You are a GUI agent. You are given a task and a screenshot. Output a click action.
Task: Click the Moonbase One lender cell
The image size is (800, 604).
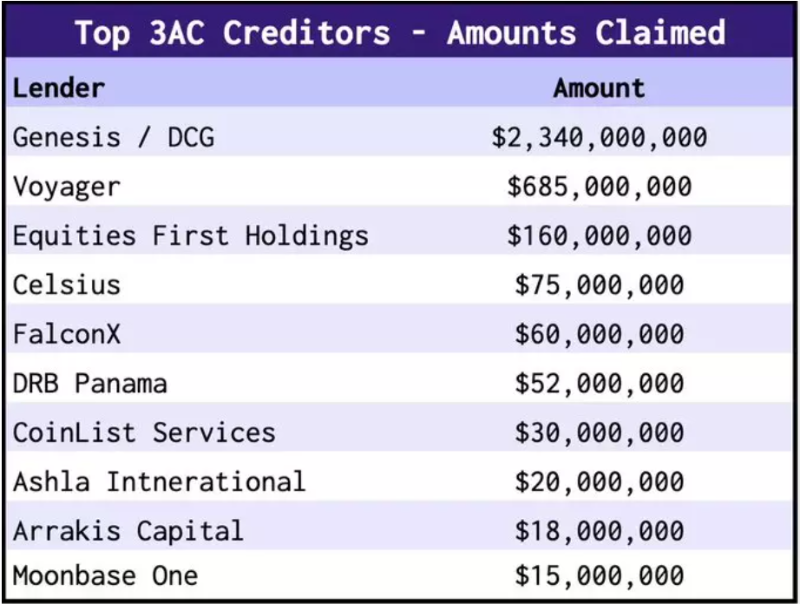tap(105, 576)
